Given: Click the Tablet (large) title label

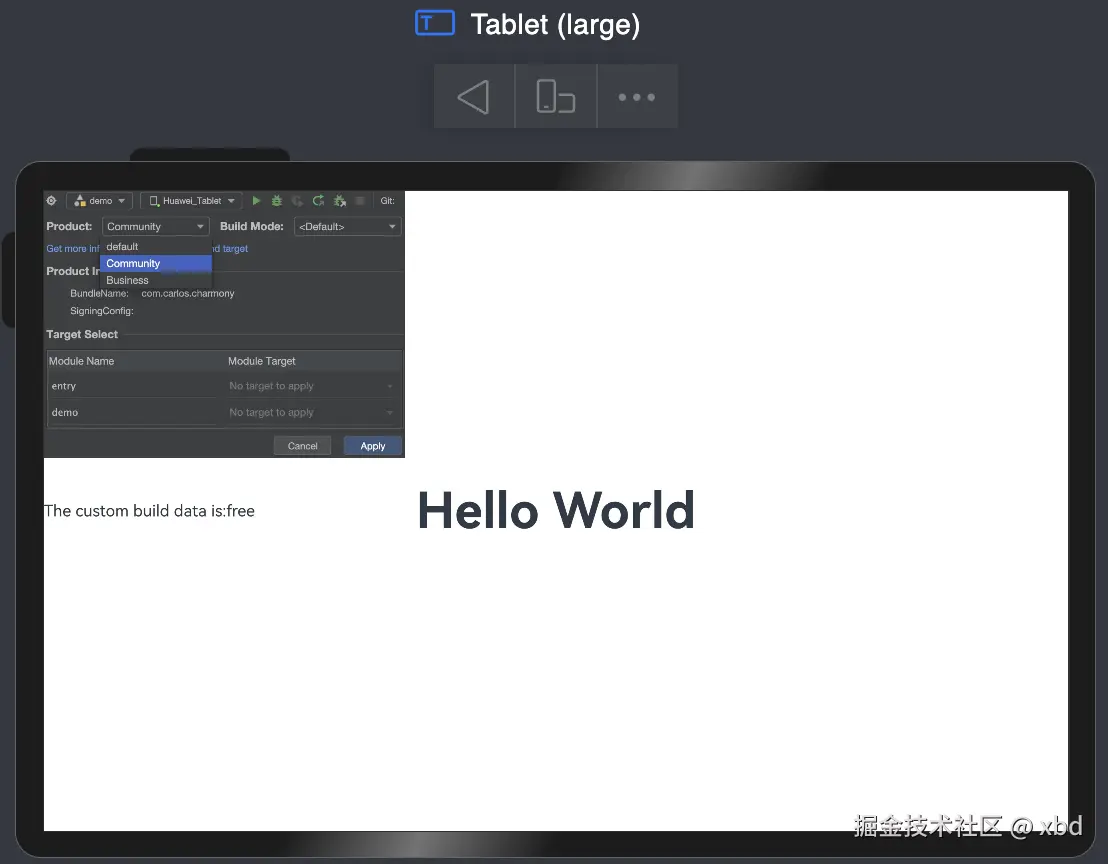Looking at the screenshot, I should click(x=555, y=25).
